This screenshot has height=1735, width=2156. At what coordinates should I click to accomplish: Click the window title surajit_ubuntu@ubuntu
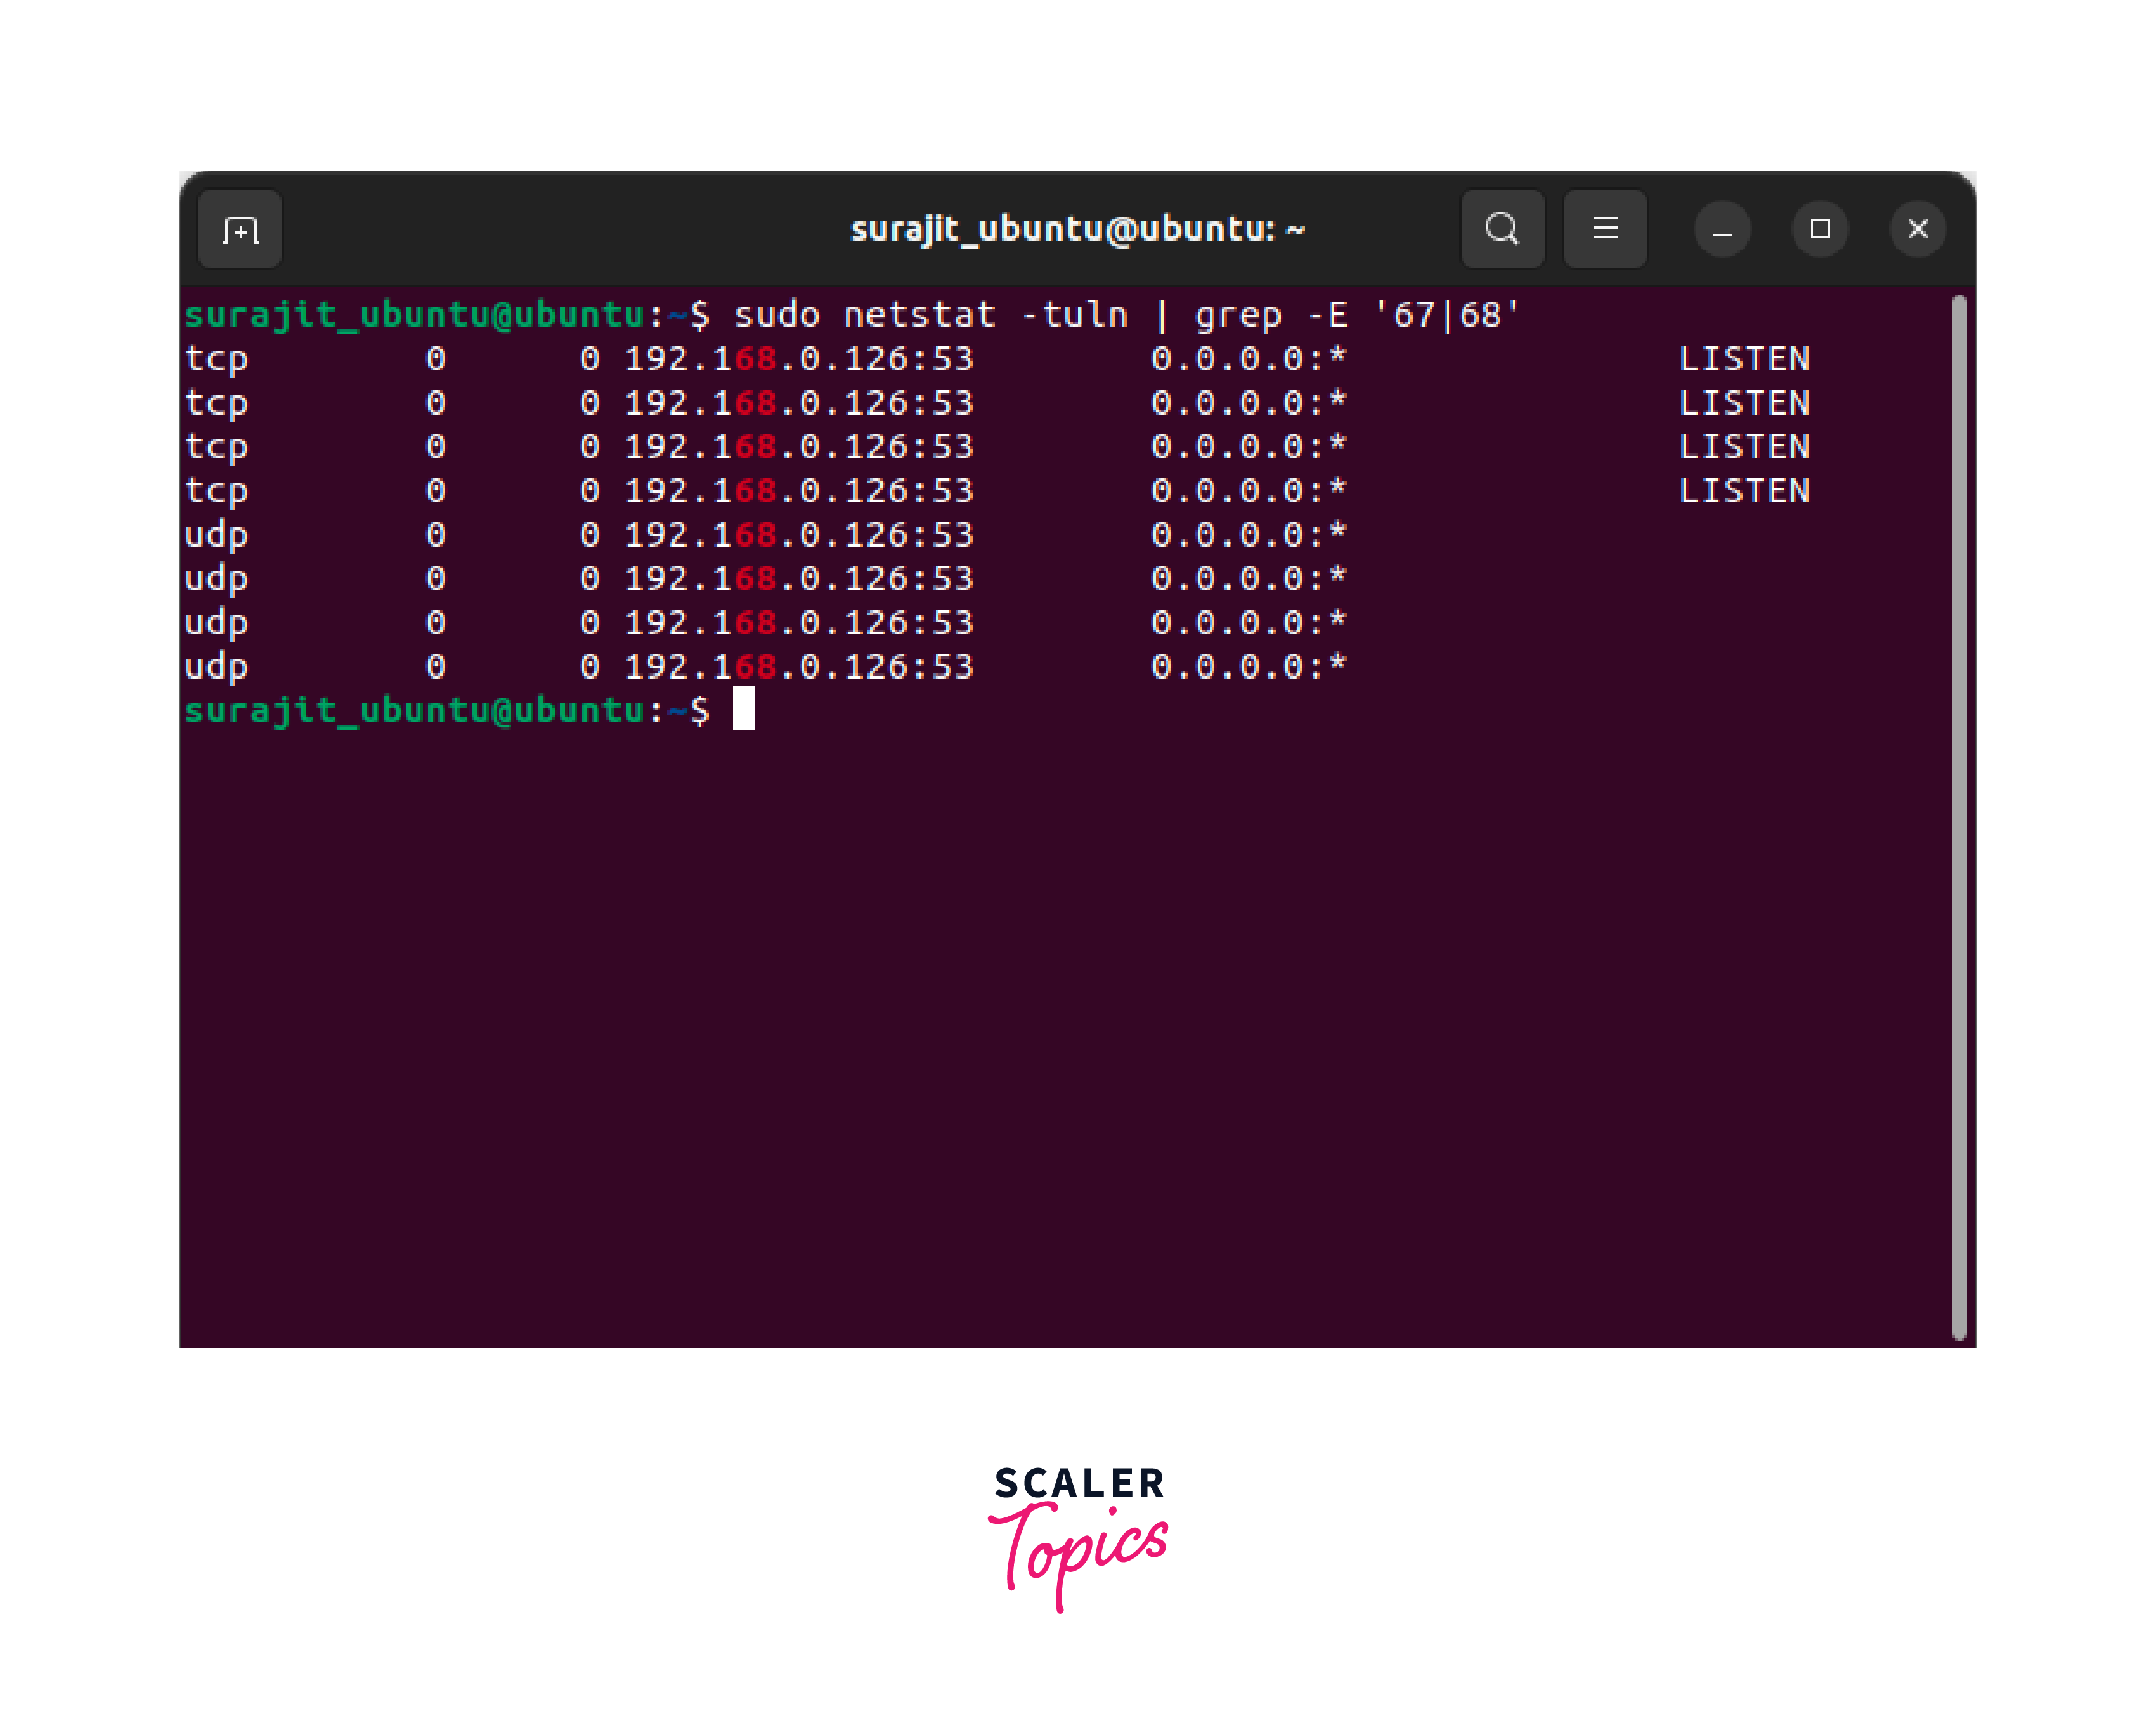point(1077,230)
